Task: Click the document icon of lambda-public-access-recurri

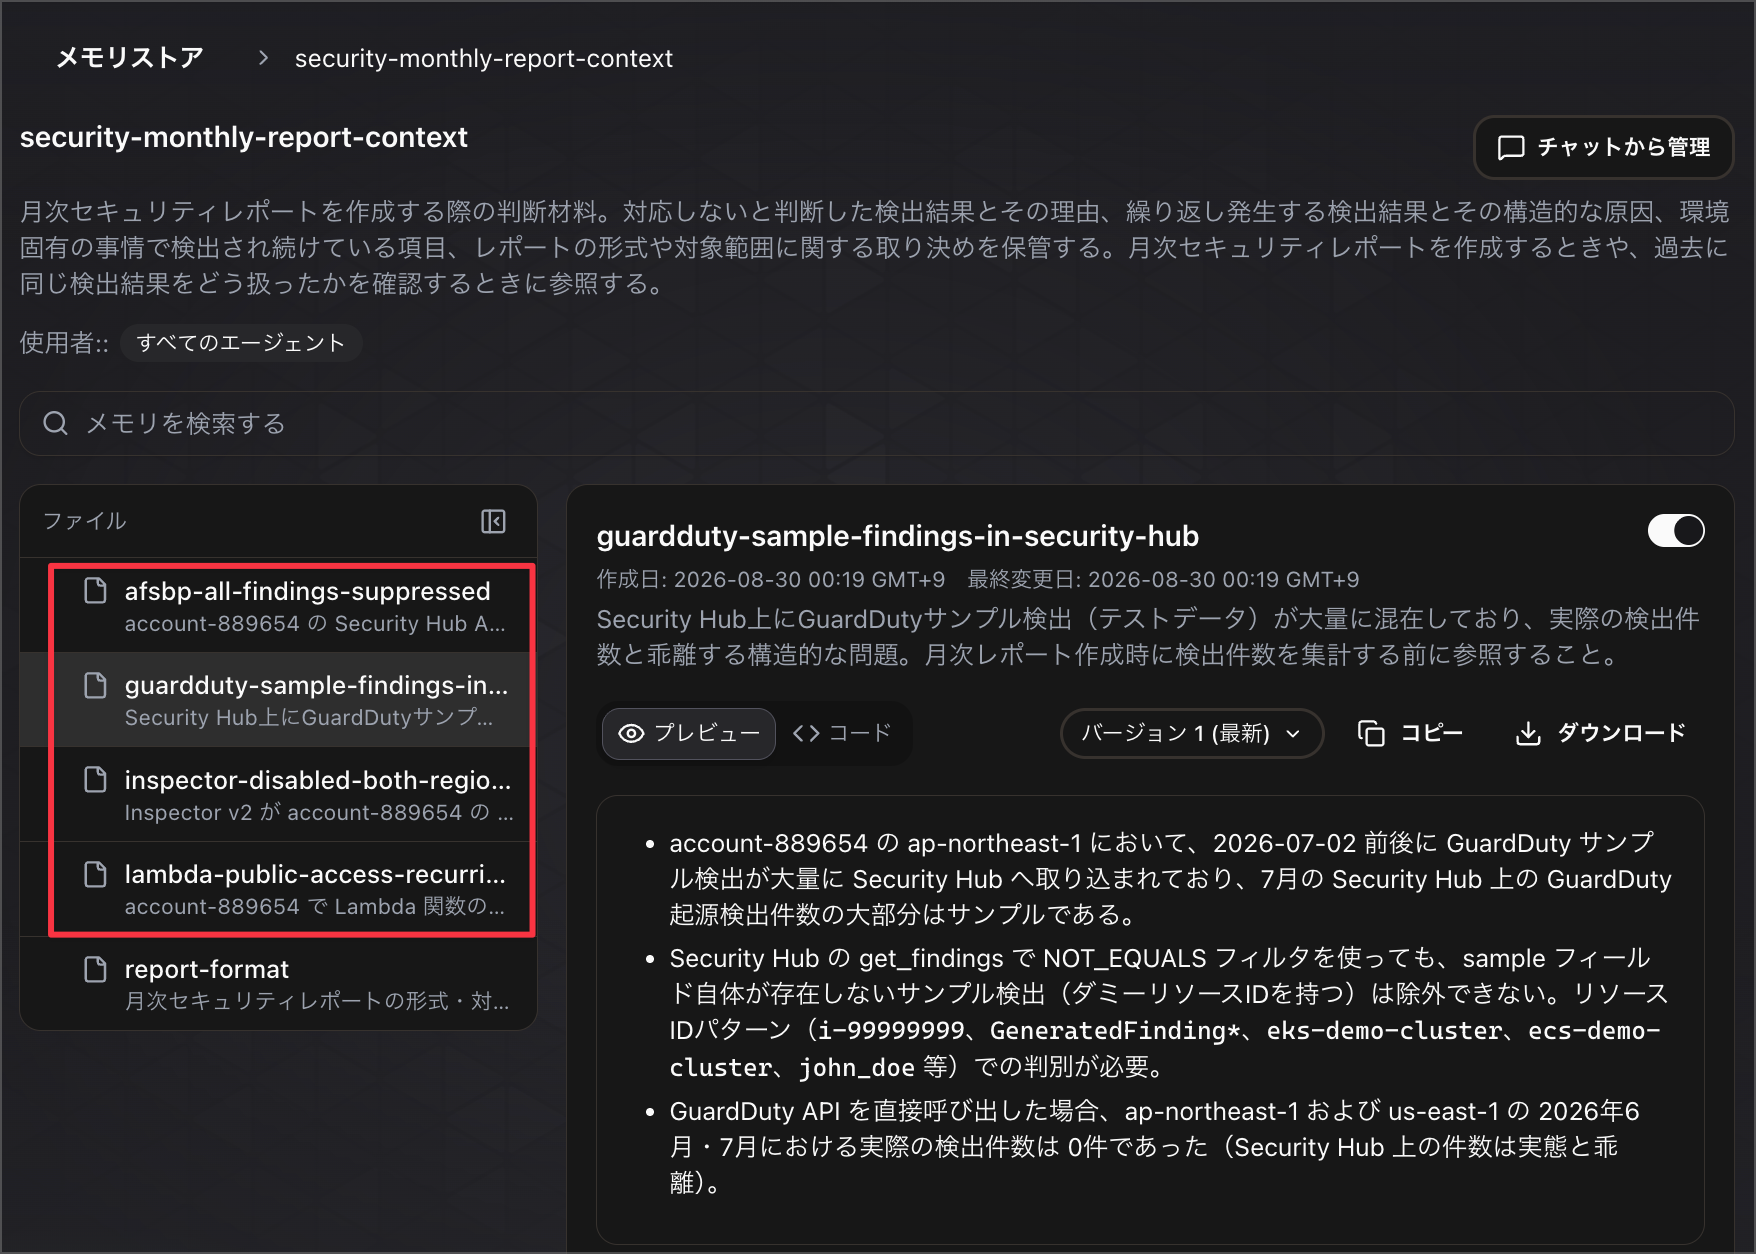Action: pyautogui.click(x=95, y=874)
